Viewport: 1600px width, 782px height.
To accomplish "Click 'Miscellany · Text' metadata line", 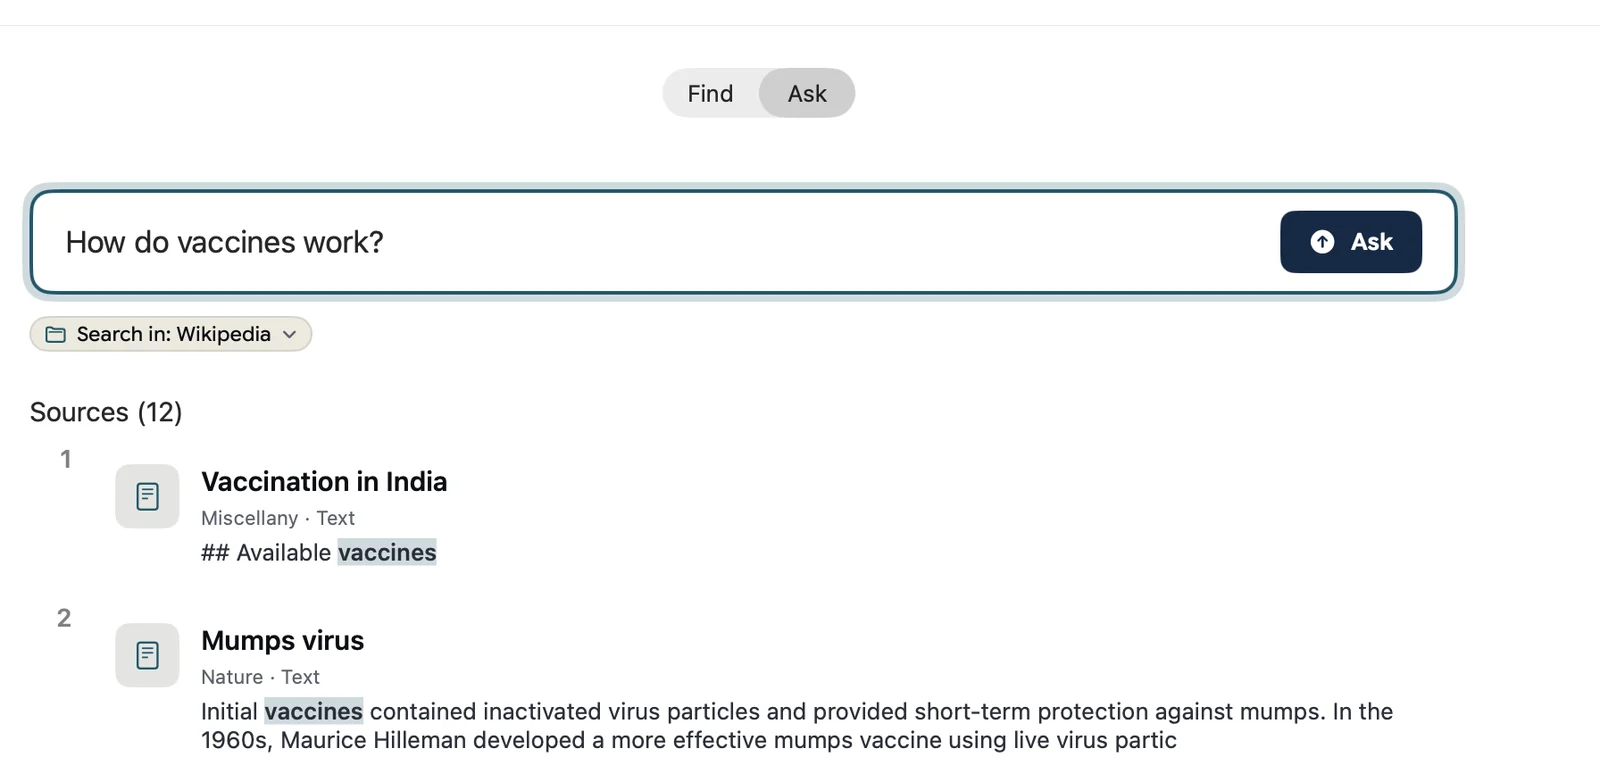I will coord(278,518).
